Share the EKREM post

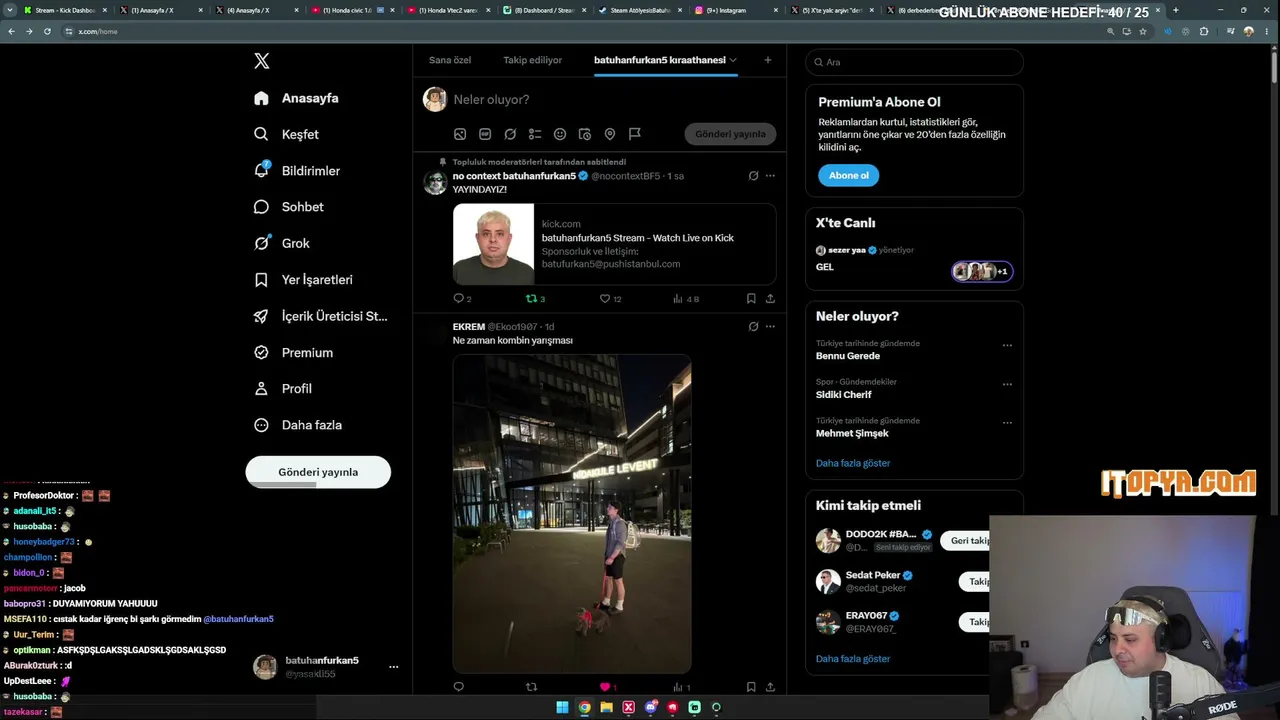pos(770,687)
